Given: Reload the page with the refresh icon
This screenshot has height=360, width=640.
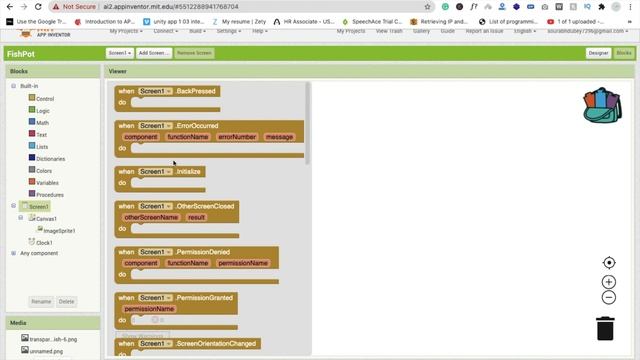Looking at the screenshot, I should [38, 7].
